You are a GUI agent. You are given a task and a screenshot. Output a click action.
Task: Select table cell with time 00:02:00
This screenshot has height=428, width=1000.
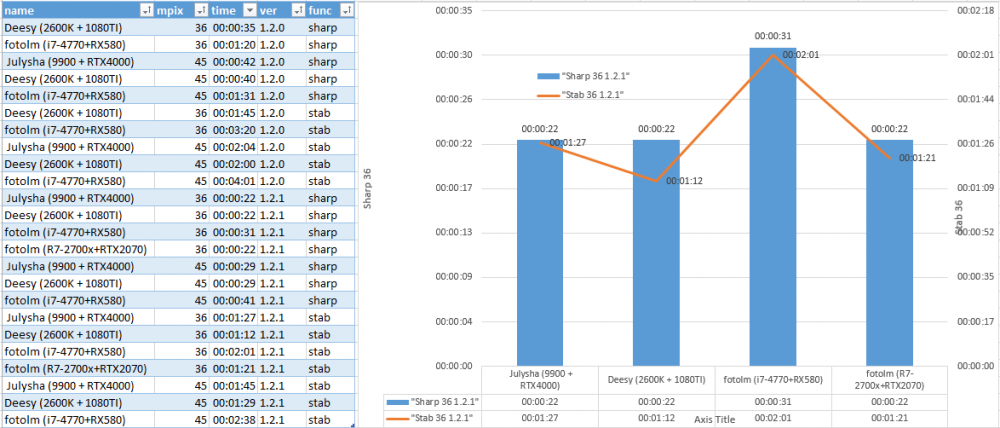233,164
